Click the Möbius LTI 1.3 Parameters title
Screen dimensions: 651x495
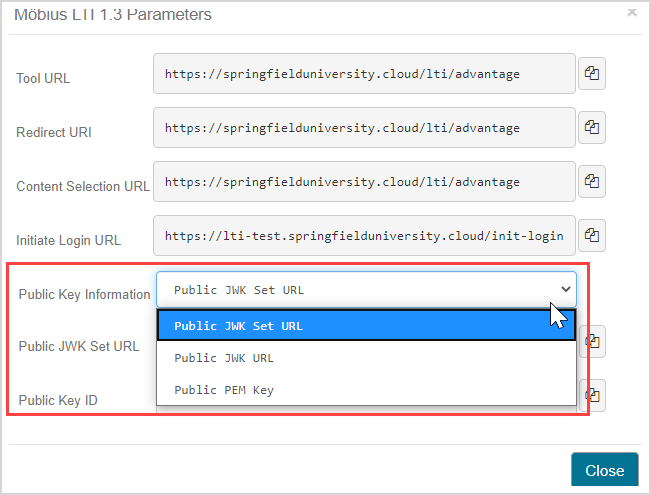click(111, 15)
